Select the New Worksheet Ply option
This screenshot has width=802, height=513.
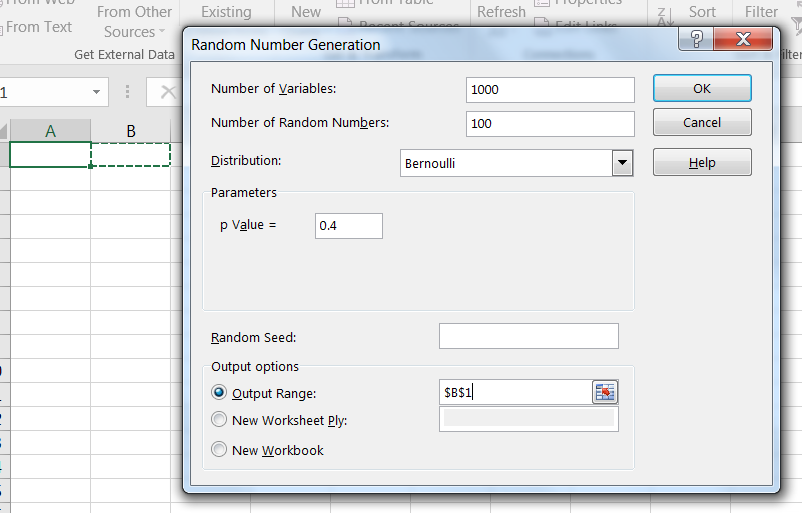tap(219, 420)
